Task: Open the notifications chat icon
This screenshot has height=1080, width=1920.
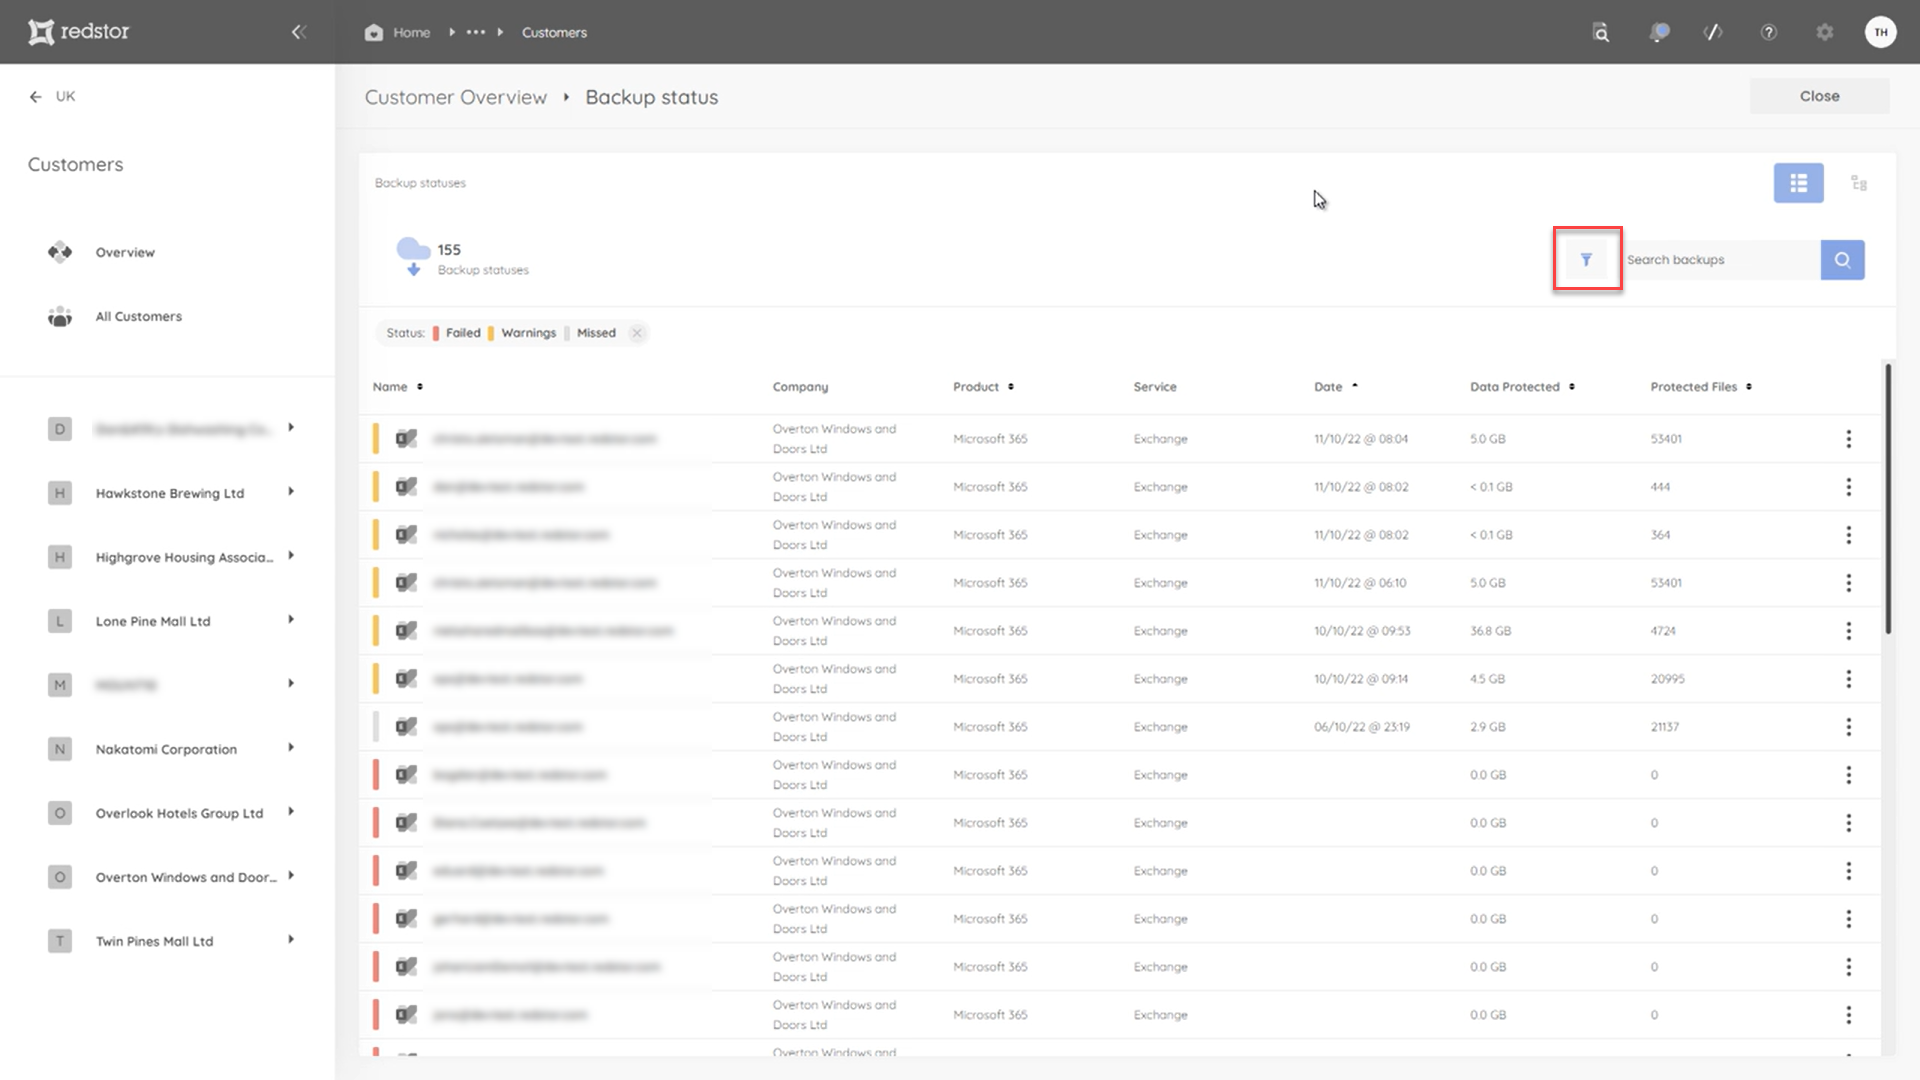Action: [x=1659, y=32]
